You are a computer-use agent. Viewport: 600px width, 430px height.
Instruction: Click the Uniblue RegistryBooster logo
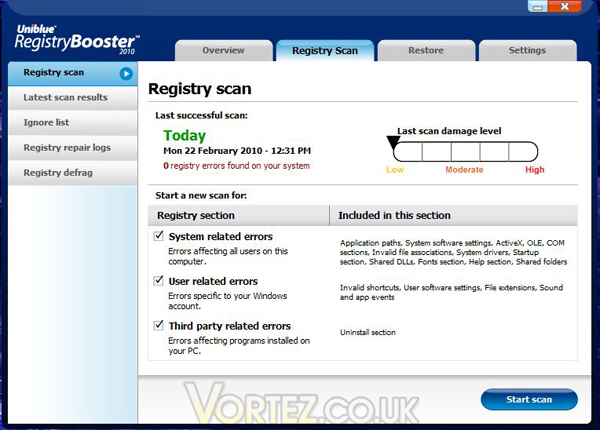pos(77,40)
